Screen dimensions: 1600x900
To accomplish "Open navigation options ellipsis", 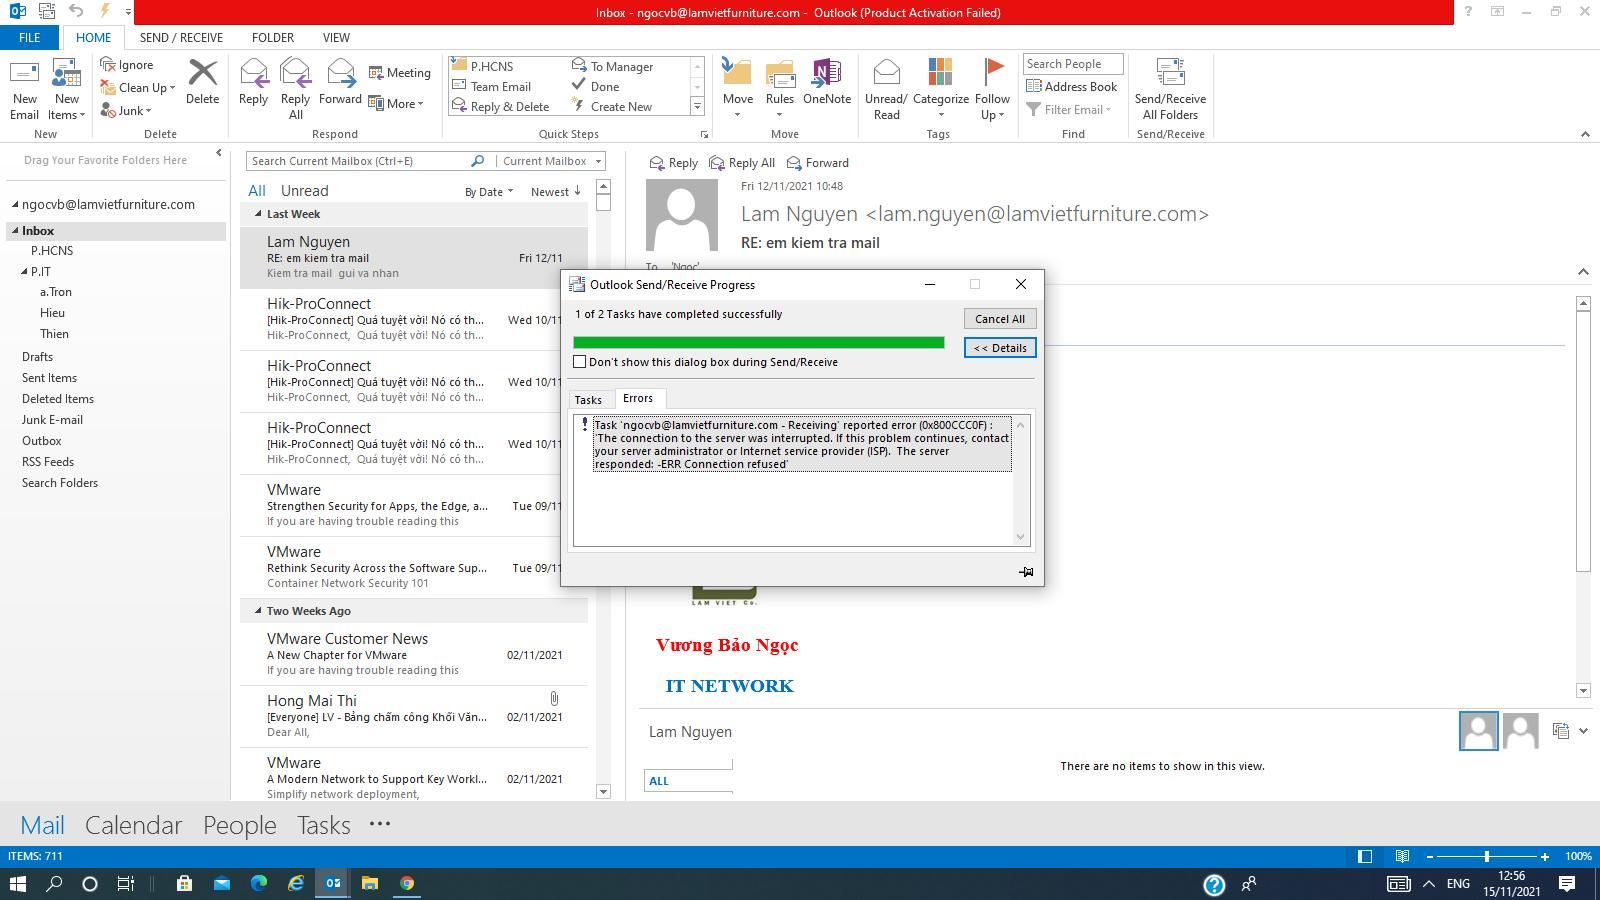I will tap(380, 824).
